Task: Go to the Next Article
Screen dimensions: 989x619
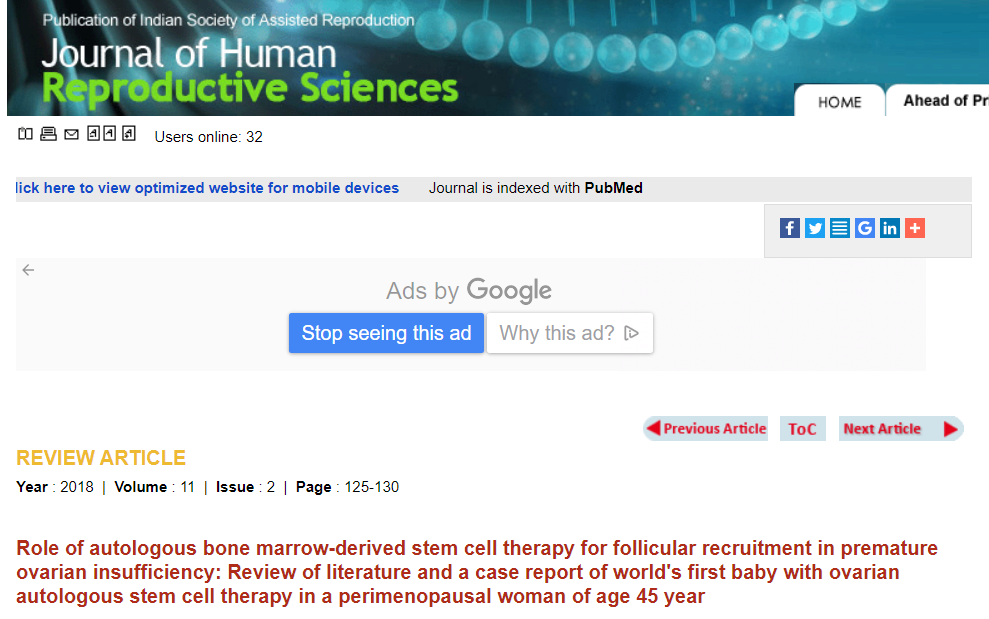Action: (901, 428)
